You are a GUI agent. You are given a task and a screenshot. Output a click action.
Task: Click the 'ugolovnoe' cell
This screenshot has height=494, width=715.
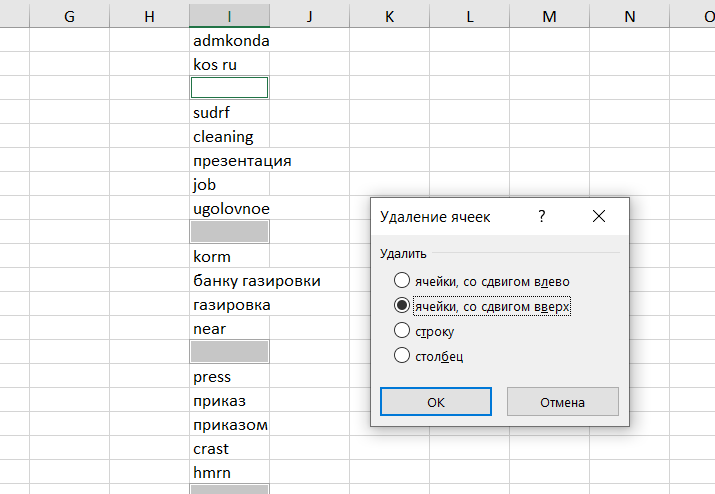tap(229, 209)
